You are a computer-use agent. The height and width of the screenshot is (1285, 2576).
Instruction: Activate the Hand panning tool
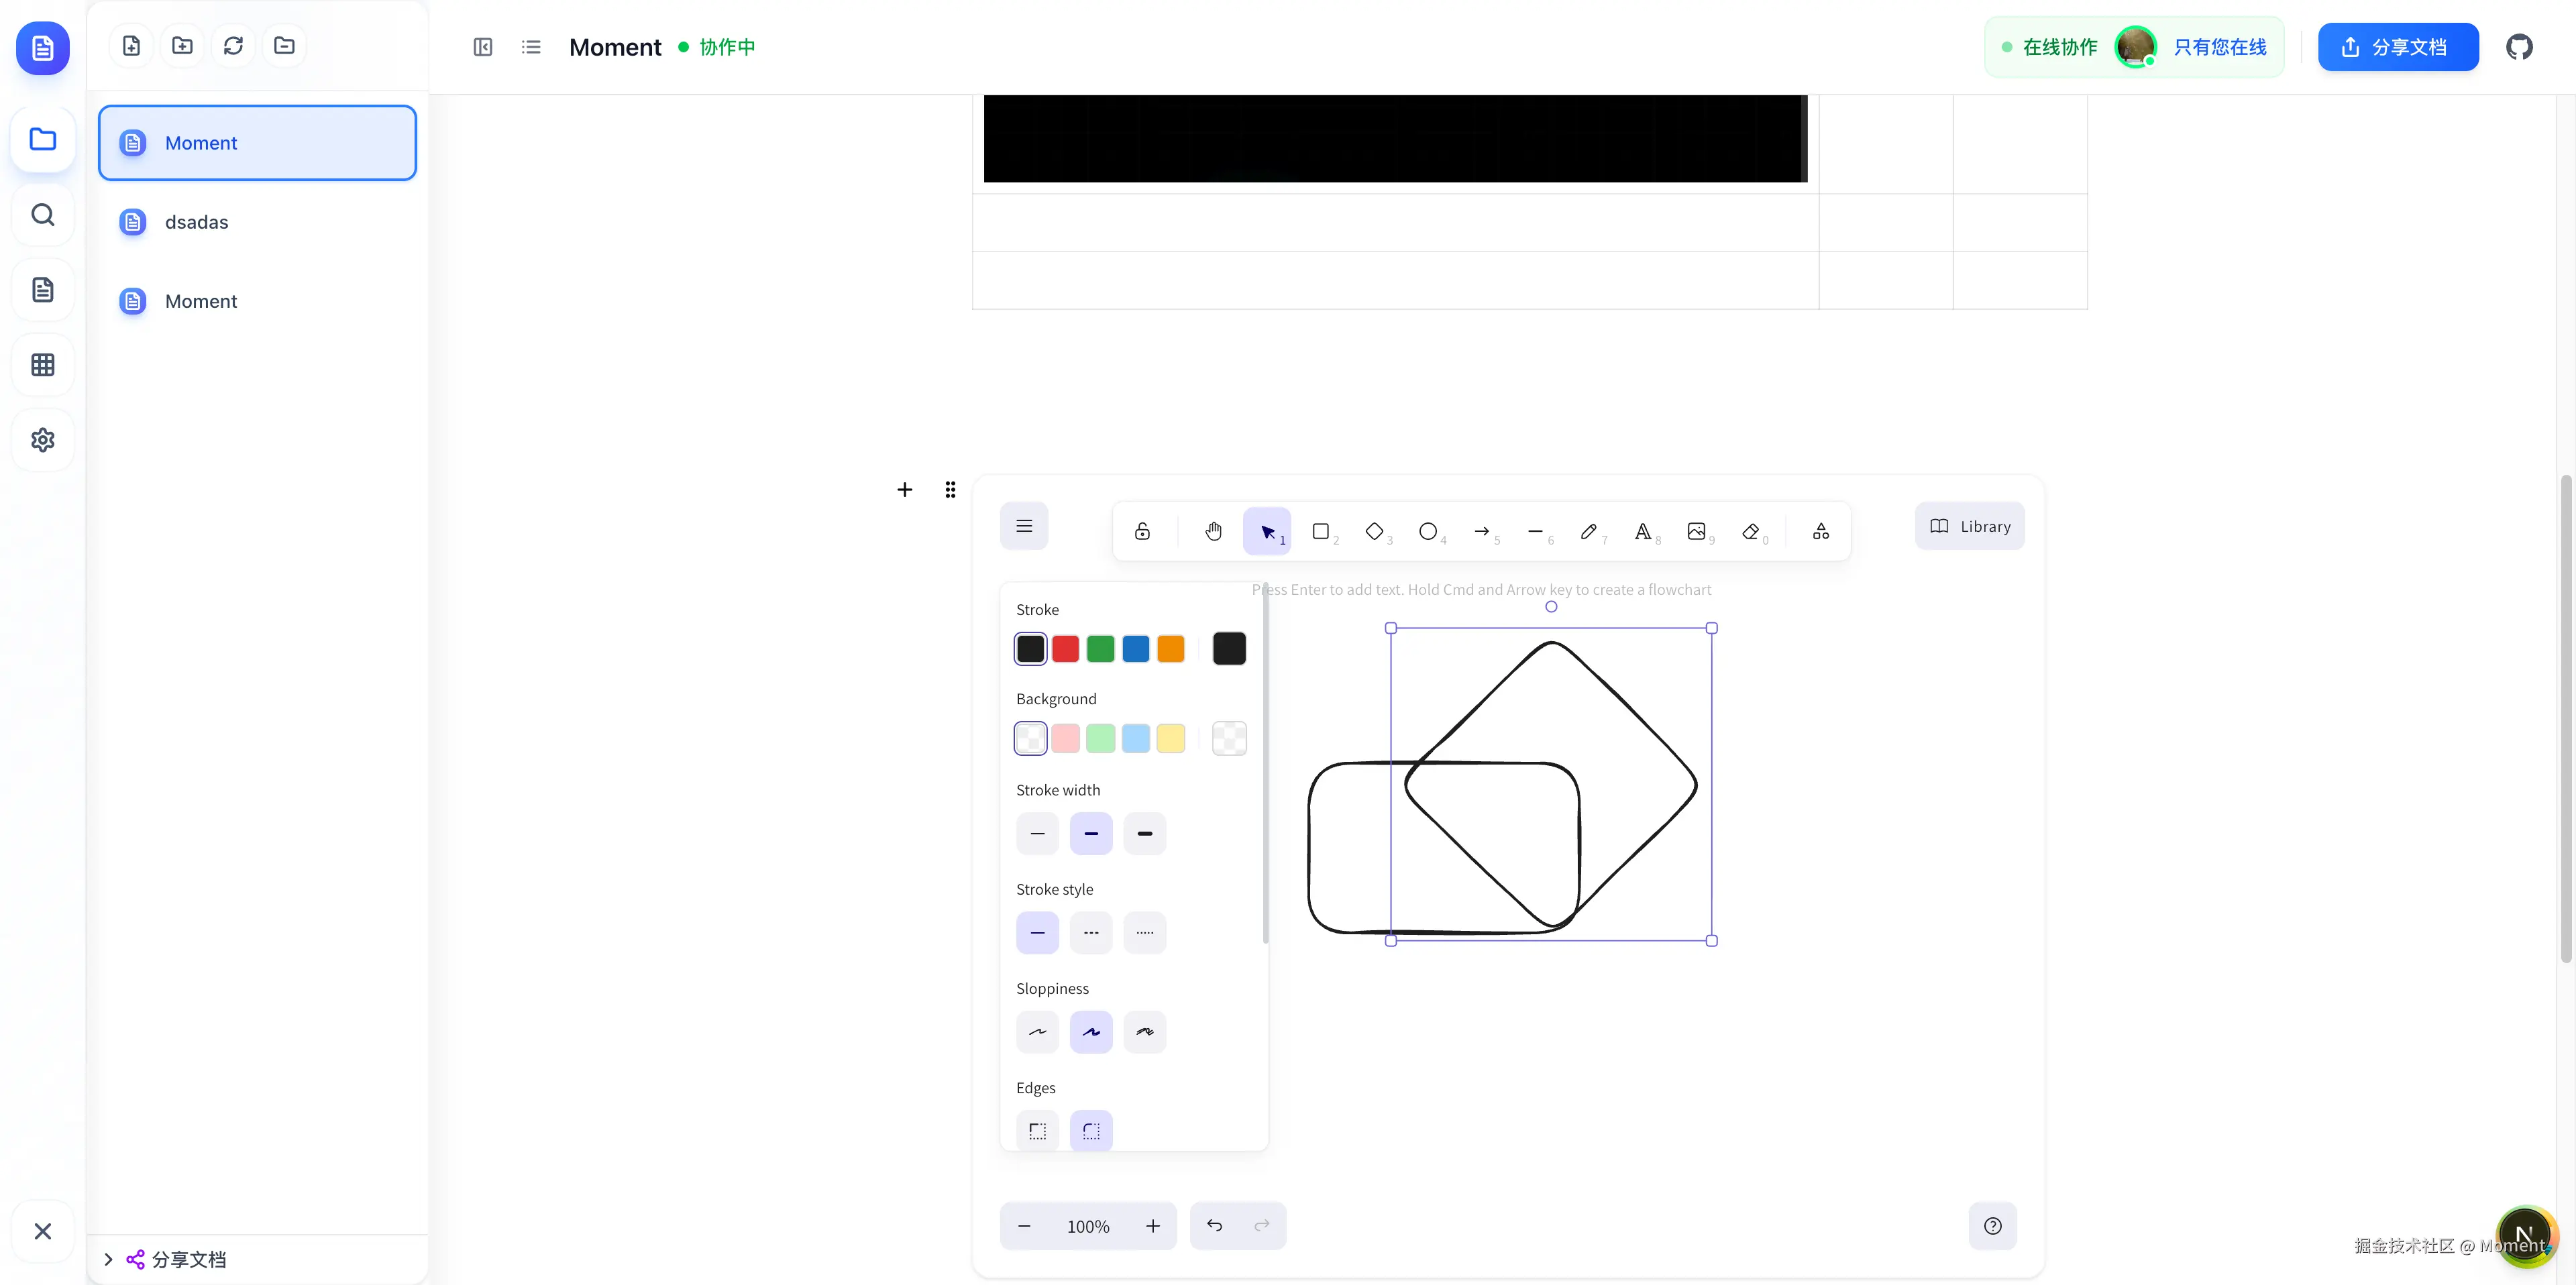[1213, 531]
